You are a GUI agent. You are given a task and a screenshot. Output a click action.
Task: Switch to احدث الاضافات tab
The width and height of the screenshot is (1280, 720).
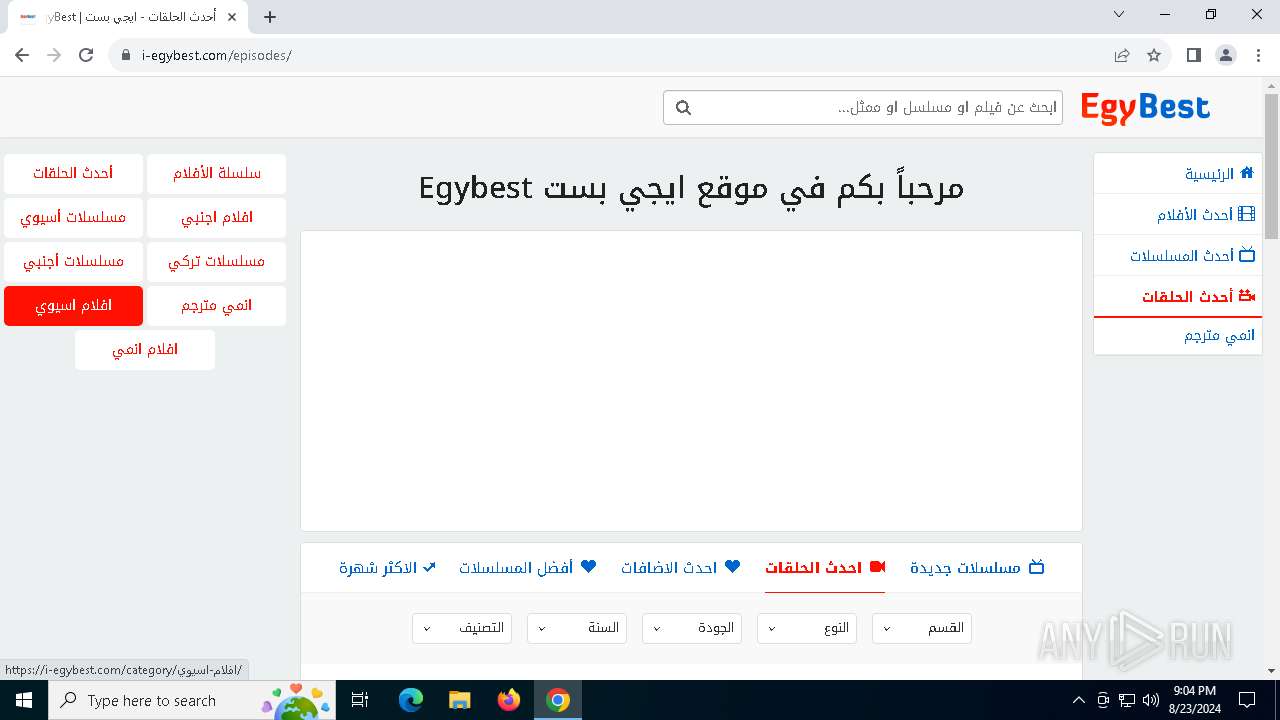pyautogui.click(x=681, y=568)
